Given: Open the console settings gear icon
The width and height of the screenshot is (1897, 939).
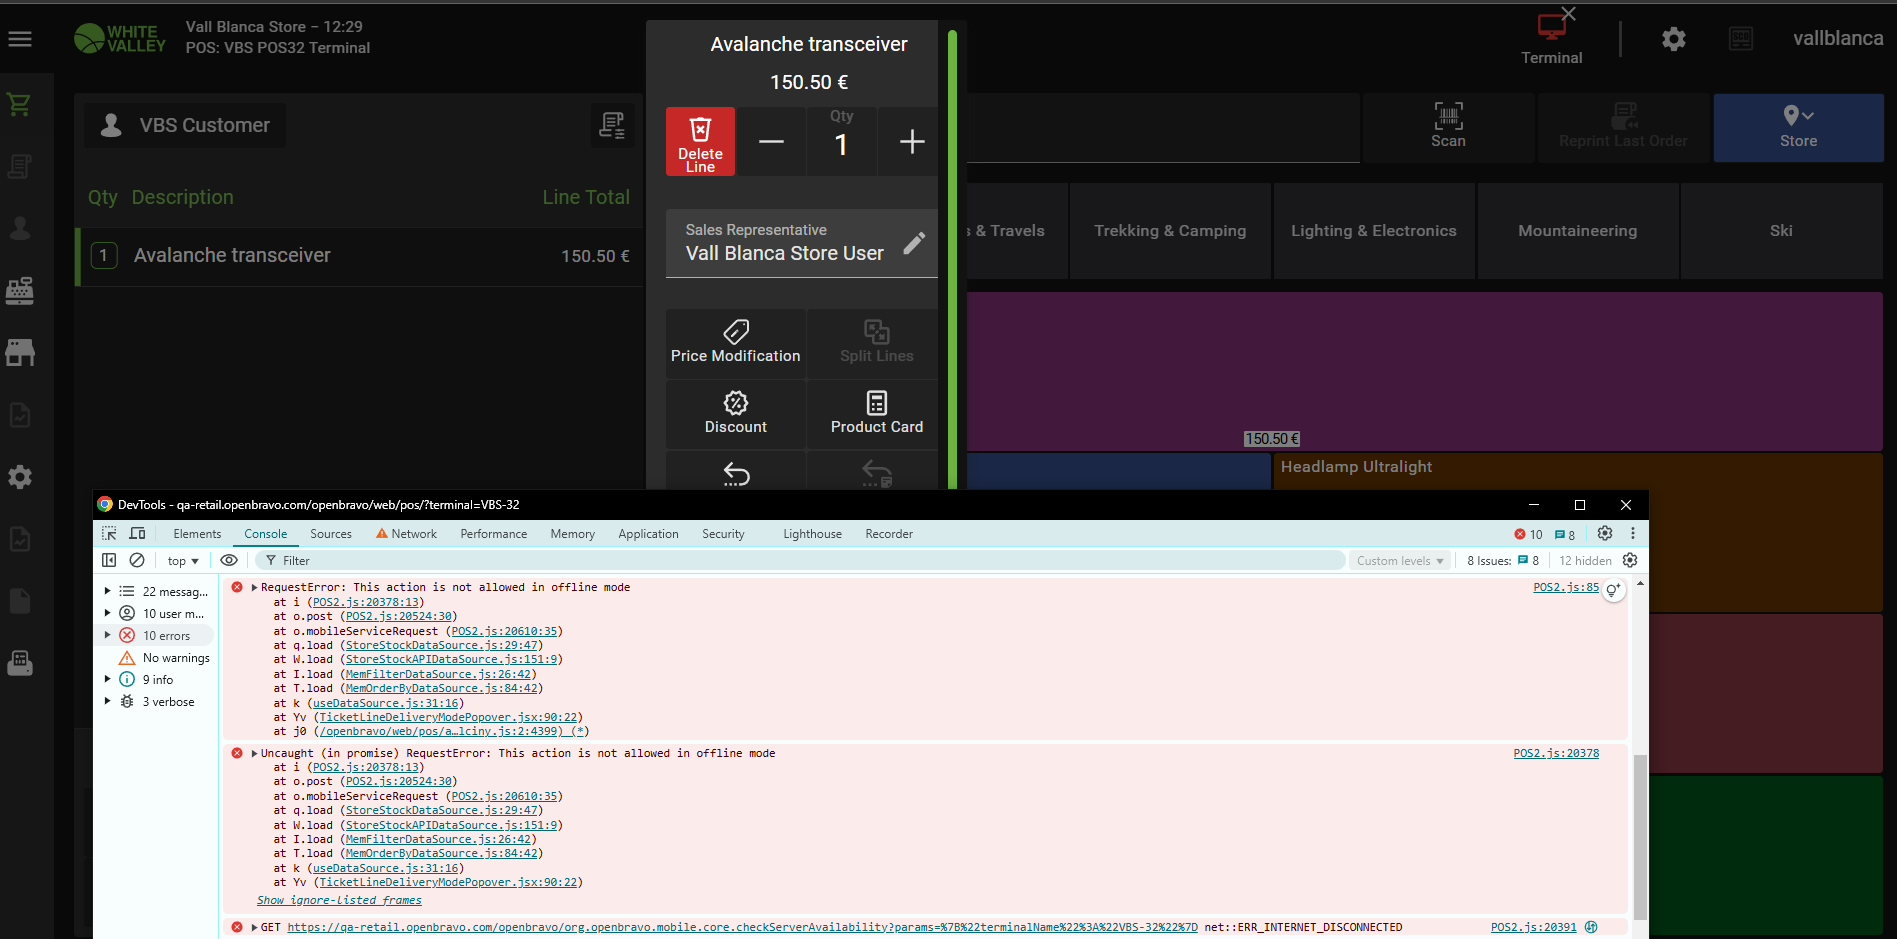Looking at the screenshot, I should click(1630, 561).
